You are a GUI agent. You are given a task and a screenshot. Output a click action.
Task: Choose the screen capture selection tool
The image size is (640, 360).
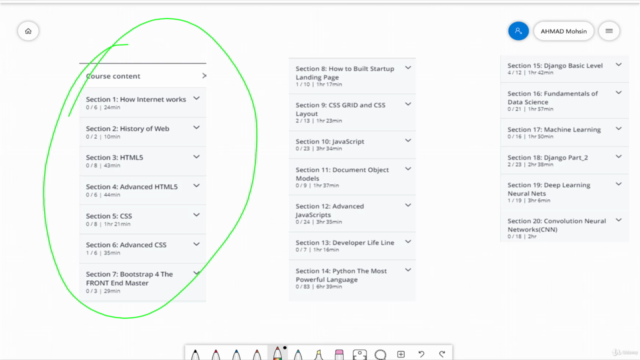click(x=360, y=354)
